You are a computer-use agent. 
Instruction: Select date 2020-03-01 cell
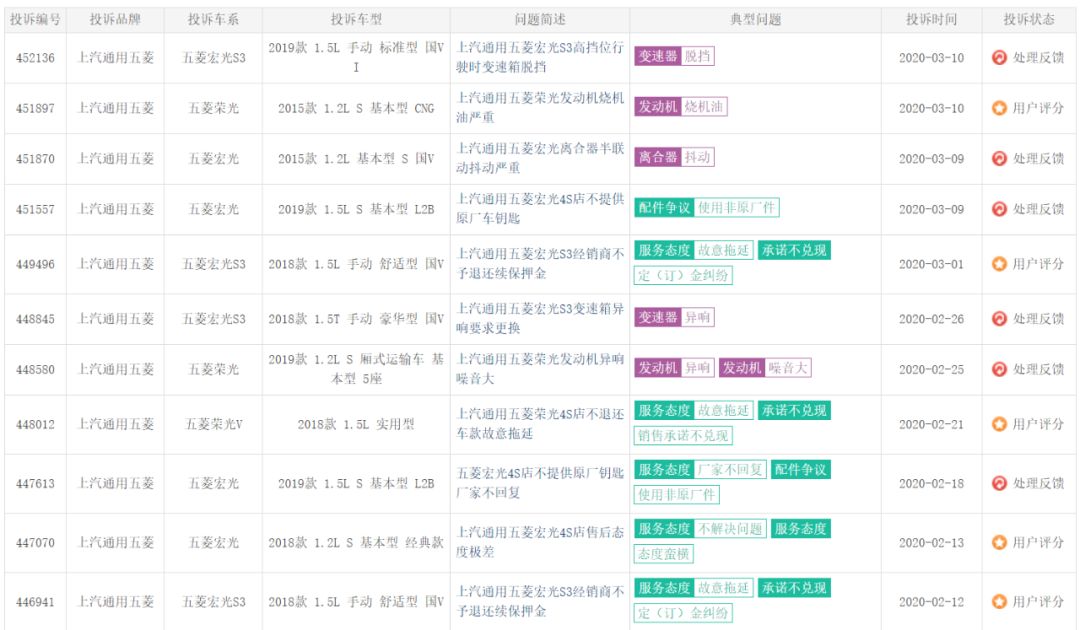click(931, 264)
